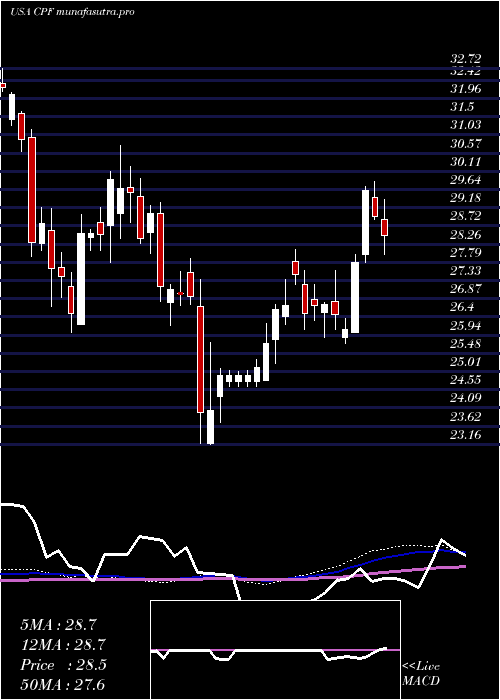Click the '50MA : 27.6' reading
Image resolution: width=500 pixels, height=700 pixels.
click(62, 684)
